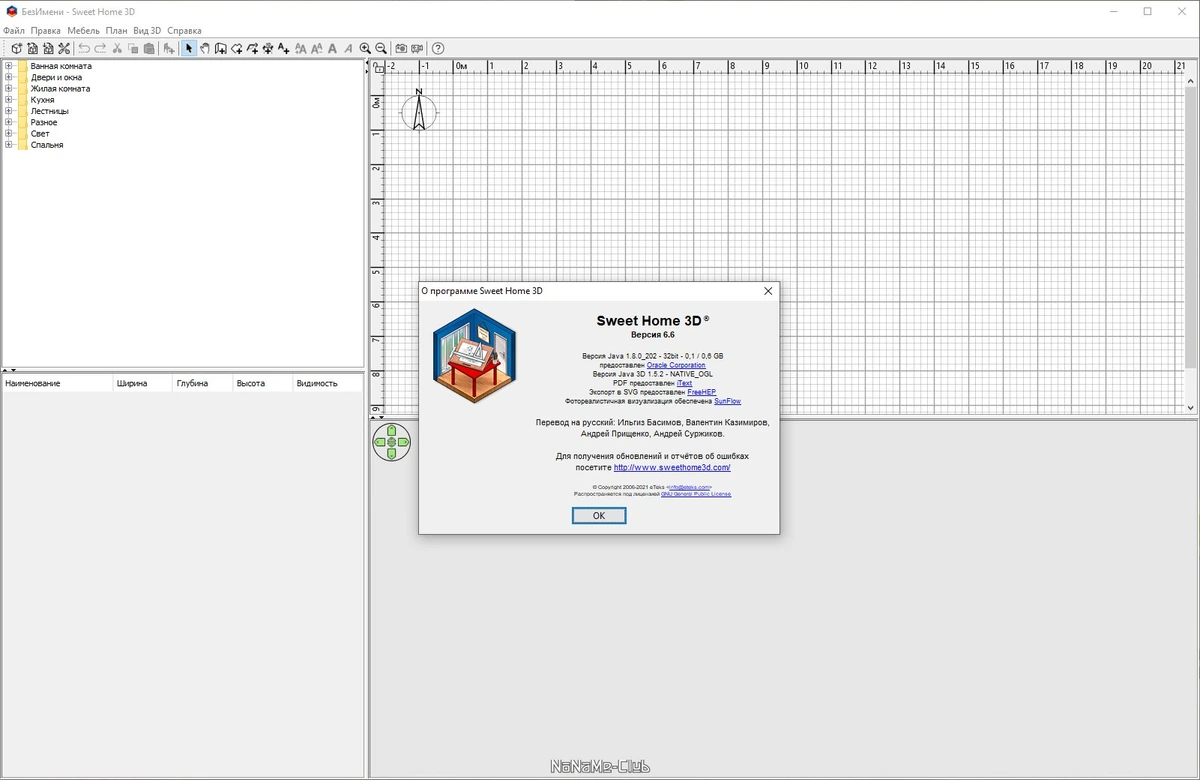Select the compass on the plan
The width and height of the screenshot is (1200, 780).
click(420, 111)
